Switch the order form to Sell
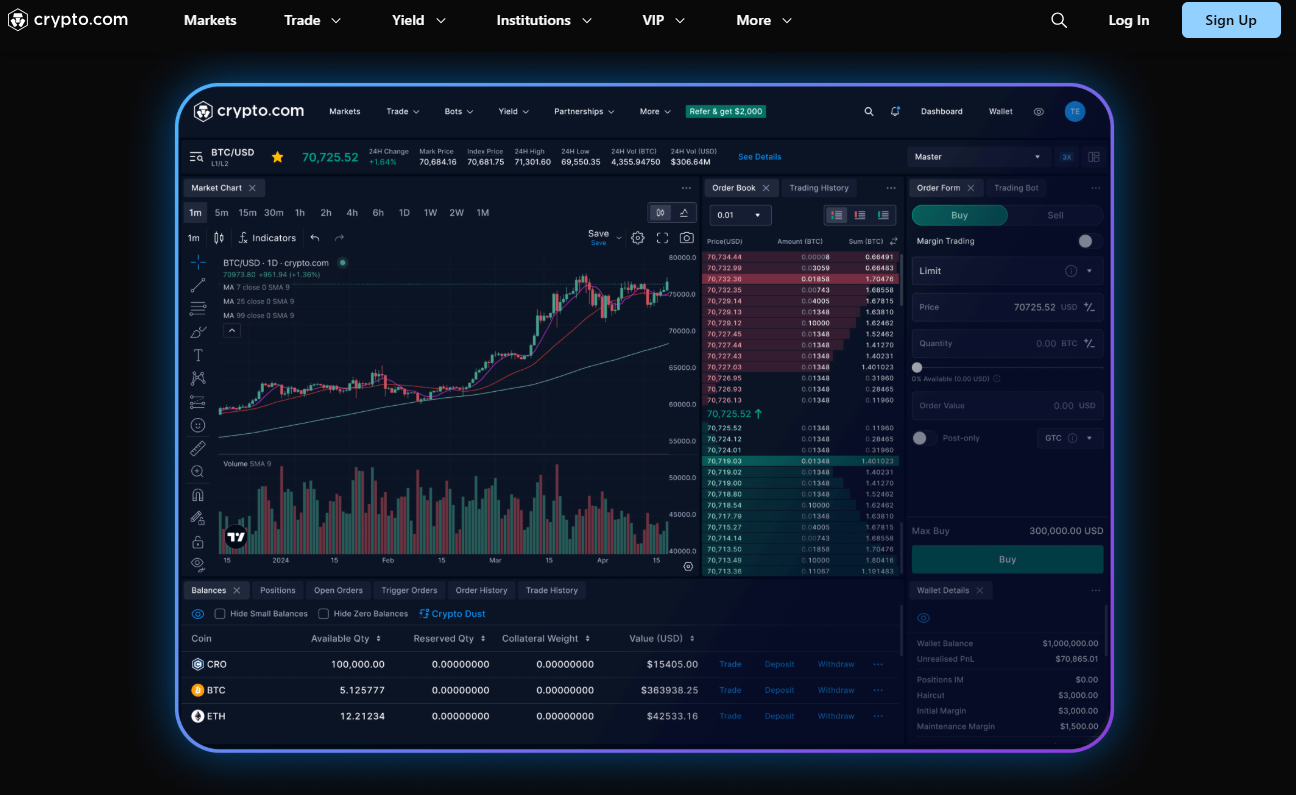This screenshot has width=1296, height=795. pos(1055,215)
